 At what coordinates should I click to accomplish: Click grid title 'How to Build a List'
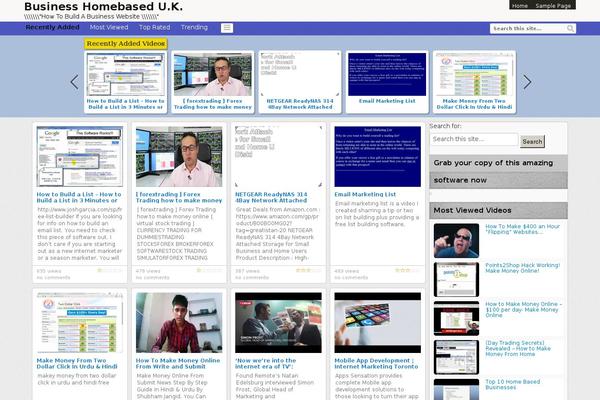(x=79, y=197)
